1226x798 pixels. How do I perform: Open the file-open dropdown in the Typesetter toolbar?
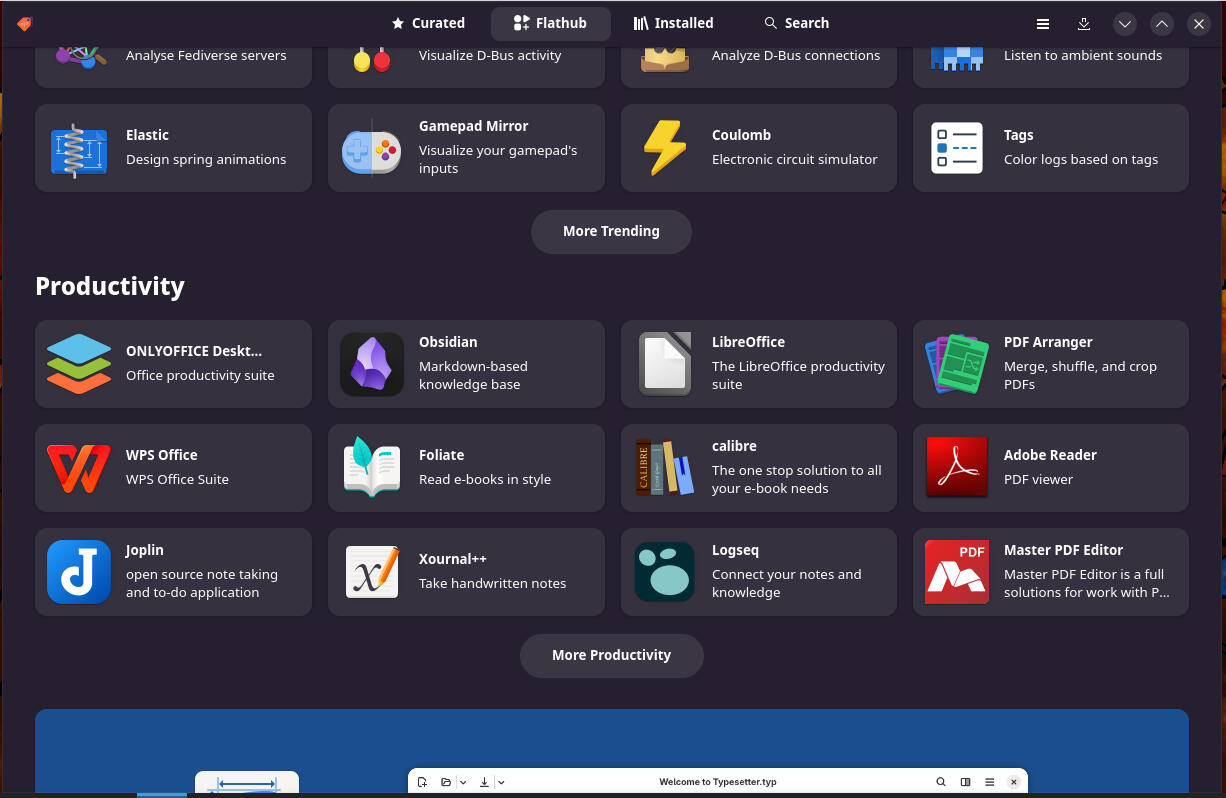click(463, 781)
